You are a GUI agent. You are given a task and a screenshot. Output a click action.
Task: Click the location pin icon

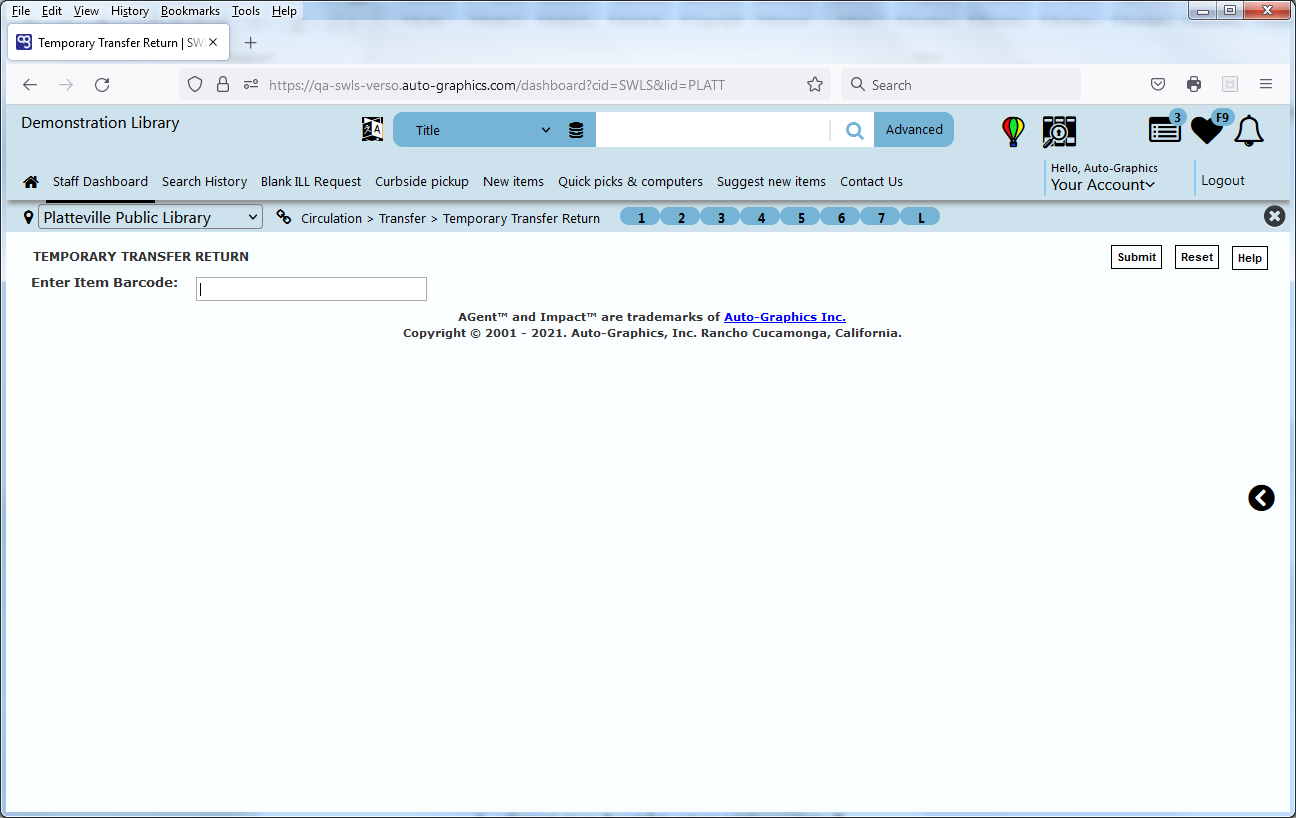(x=28, y=217)
